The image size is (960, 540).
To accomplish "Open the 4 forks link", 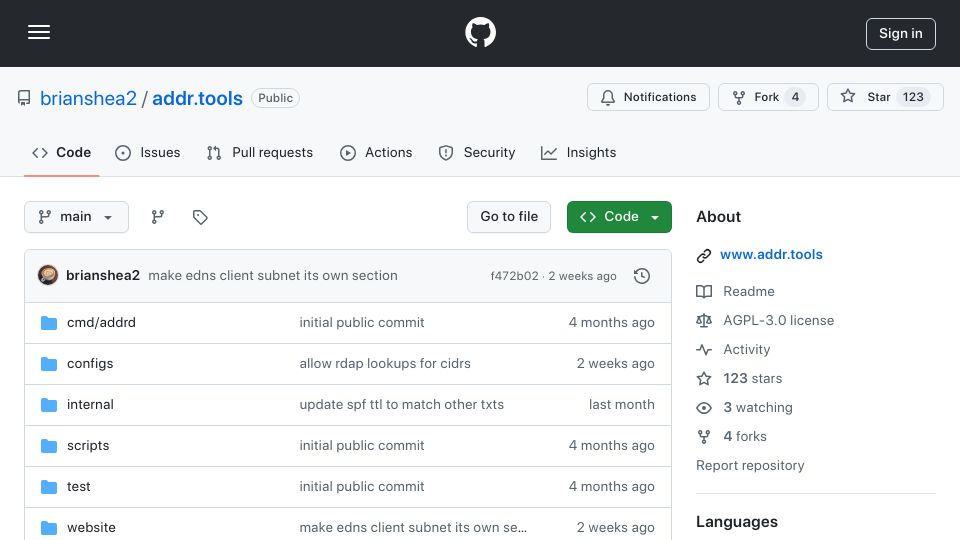I will tap(745, 437).
